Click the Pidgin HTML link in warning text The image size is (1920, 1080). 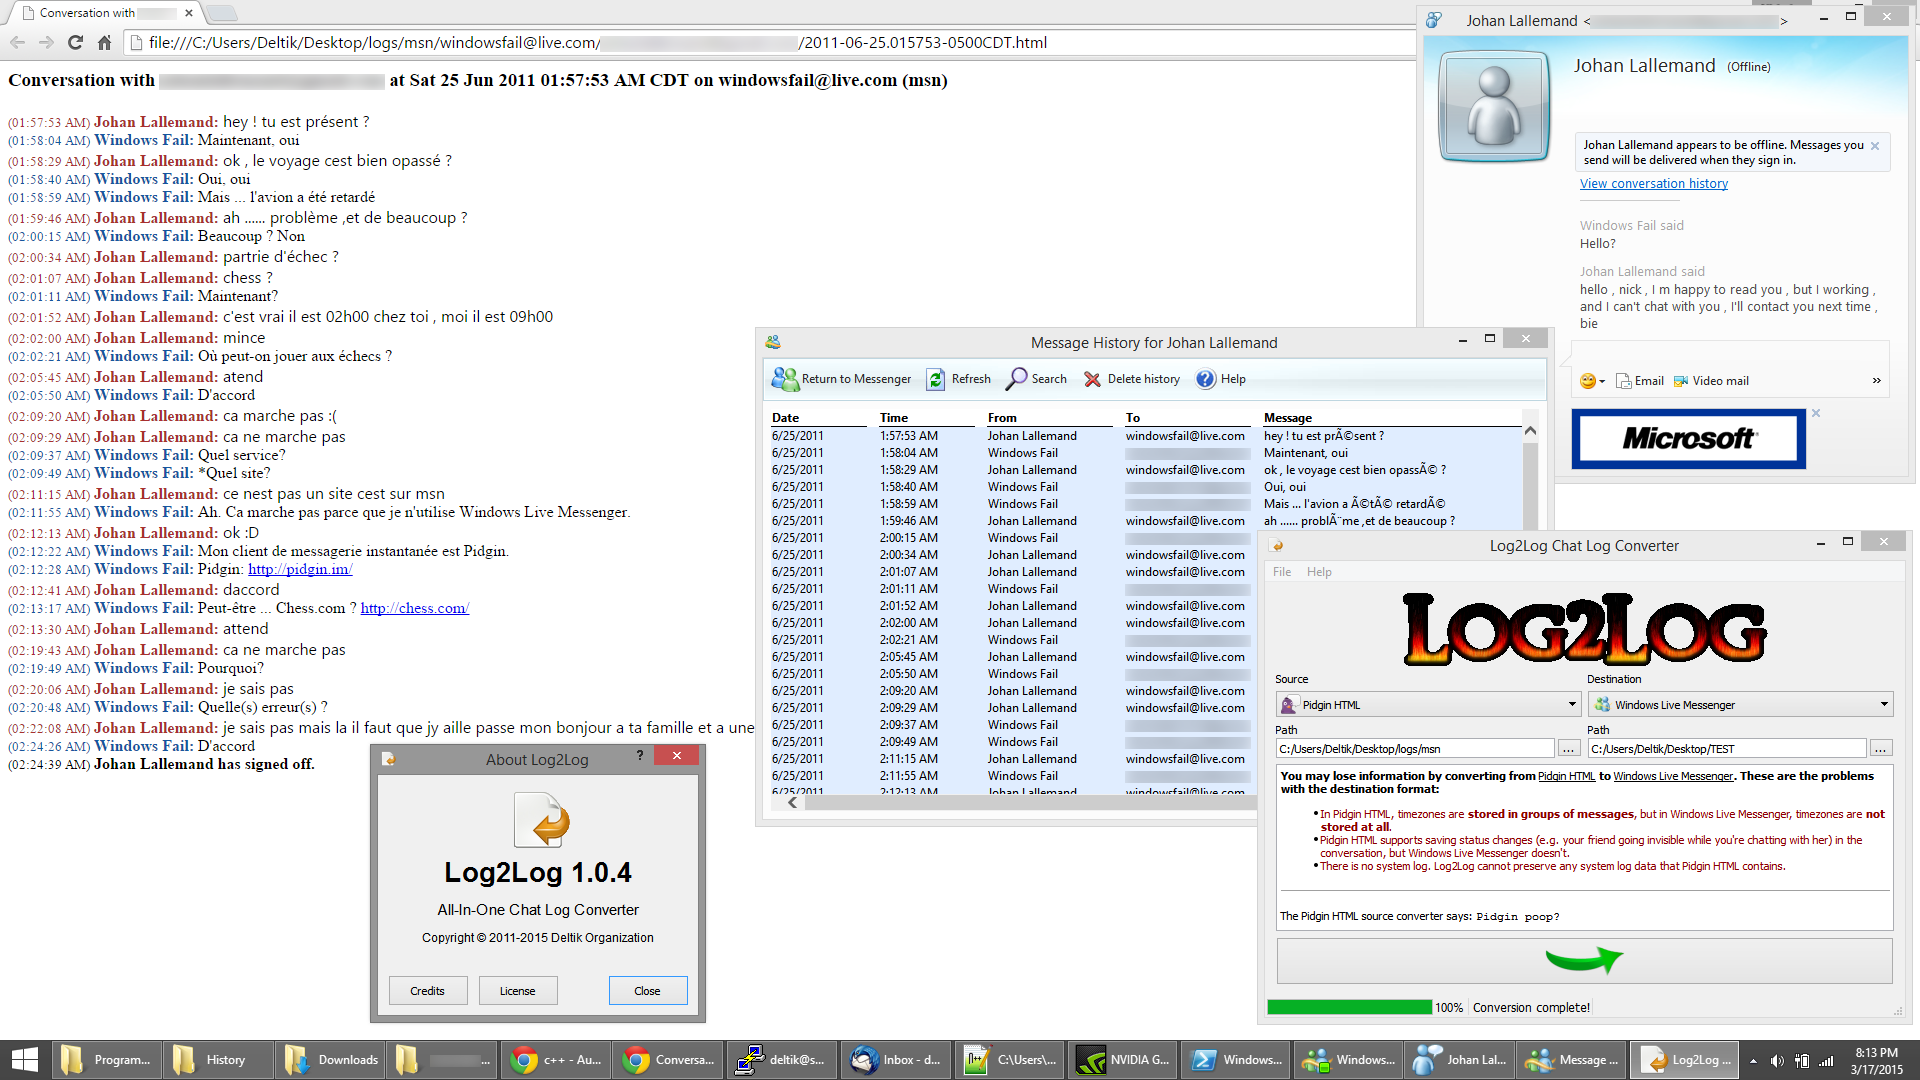point(1566,776)
